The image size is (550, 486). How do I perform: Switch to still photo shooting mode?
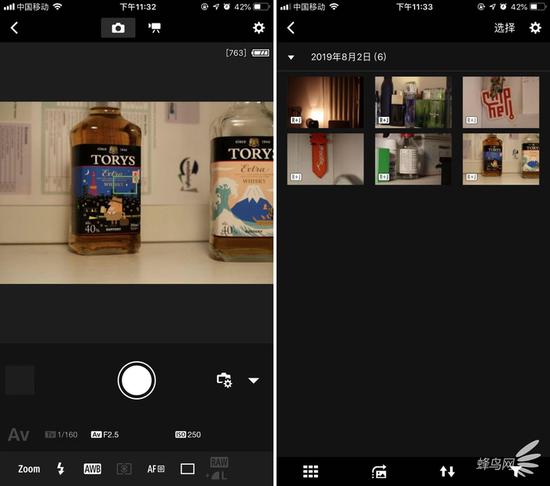[x=118, y=28]
